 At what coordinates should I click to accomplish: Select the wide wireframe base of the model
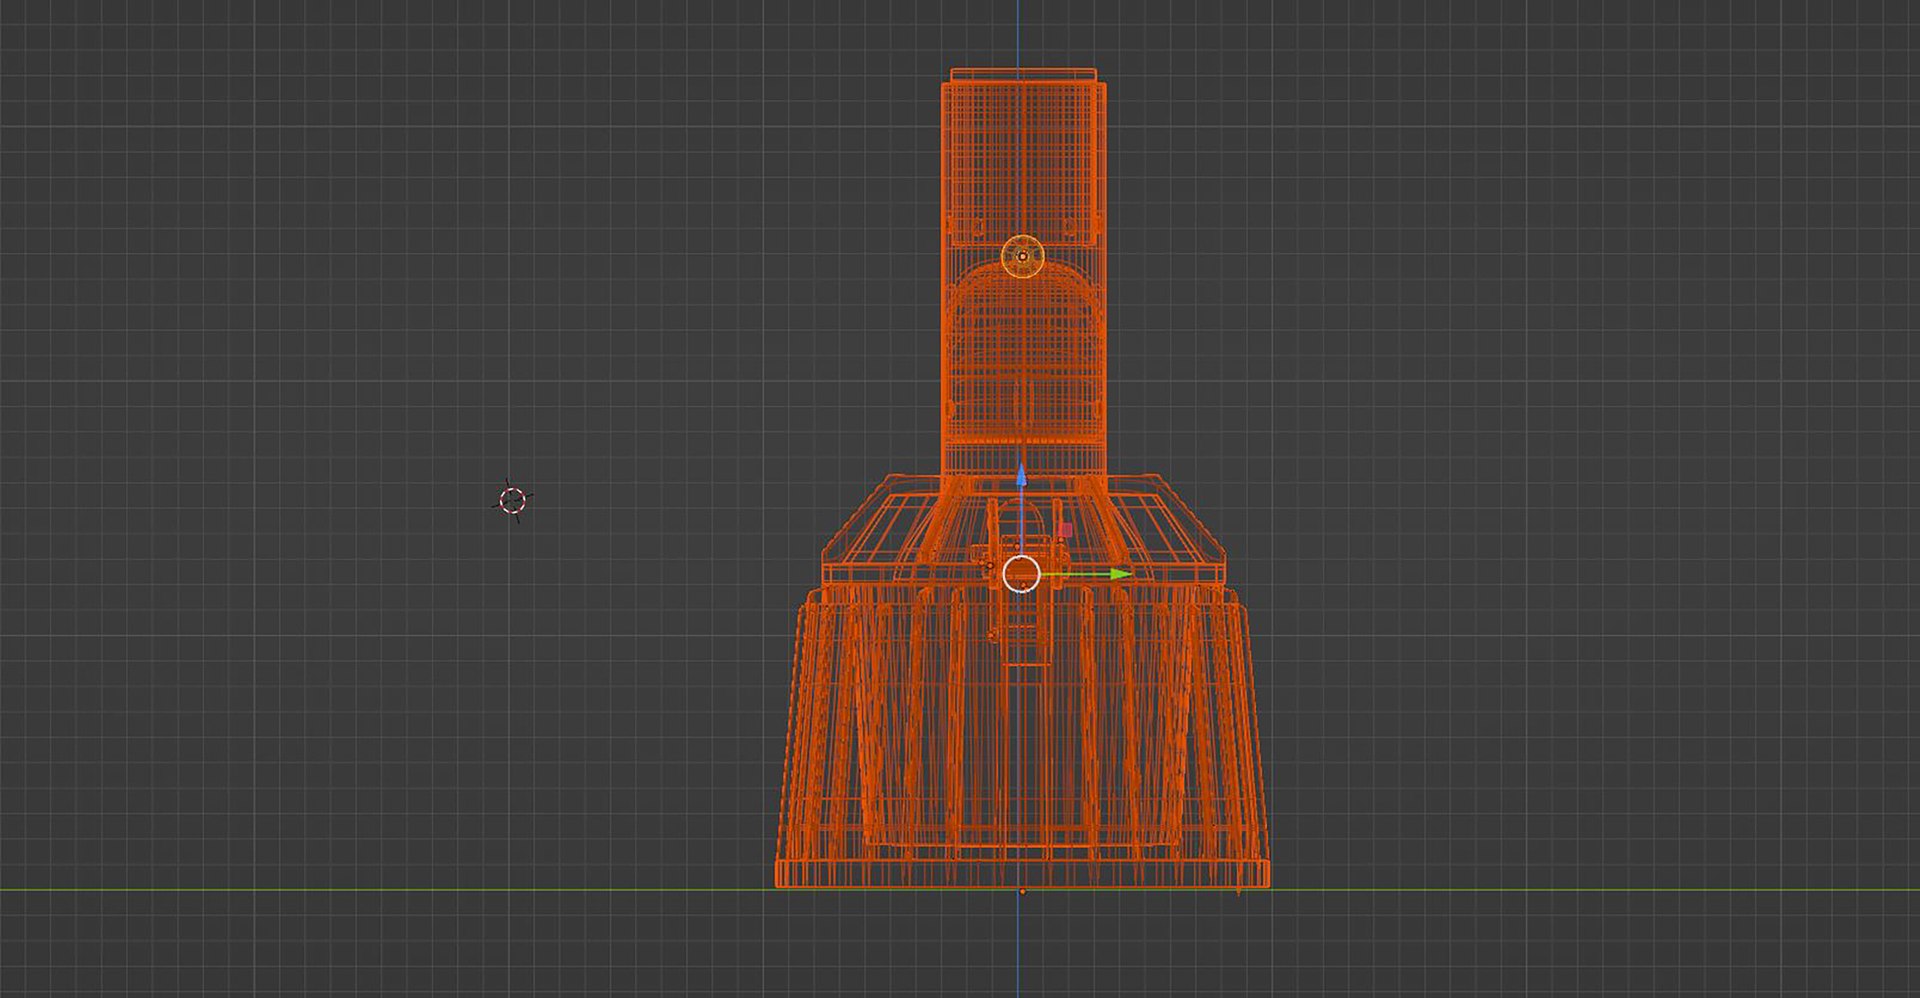(1022, 738)
